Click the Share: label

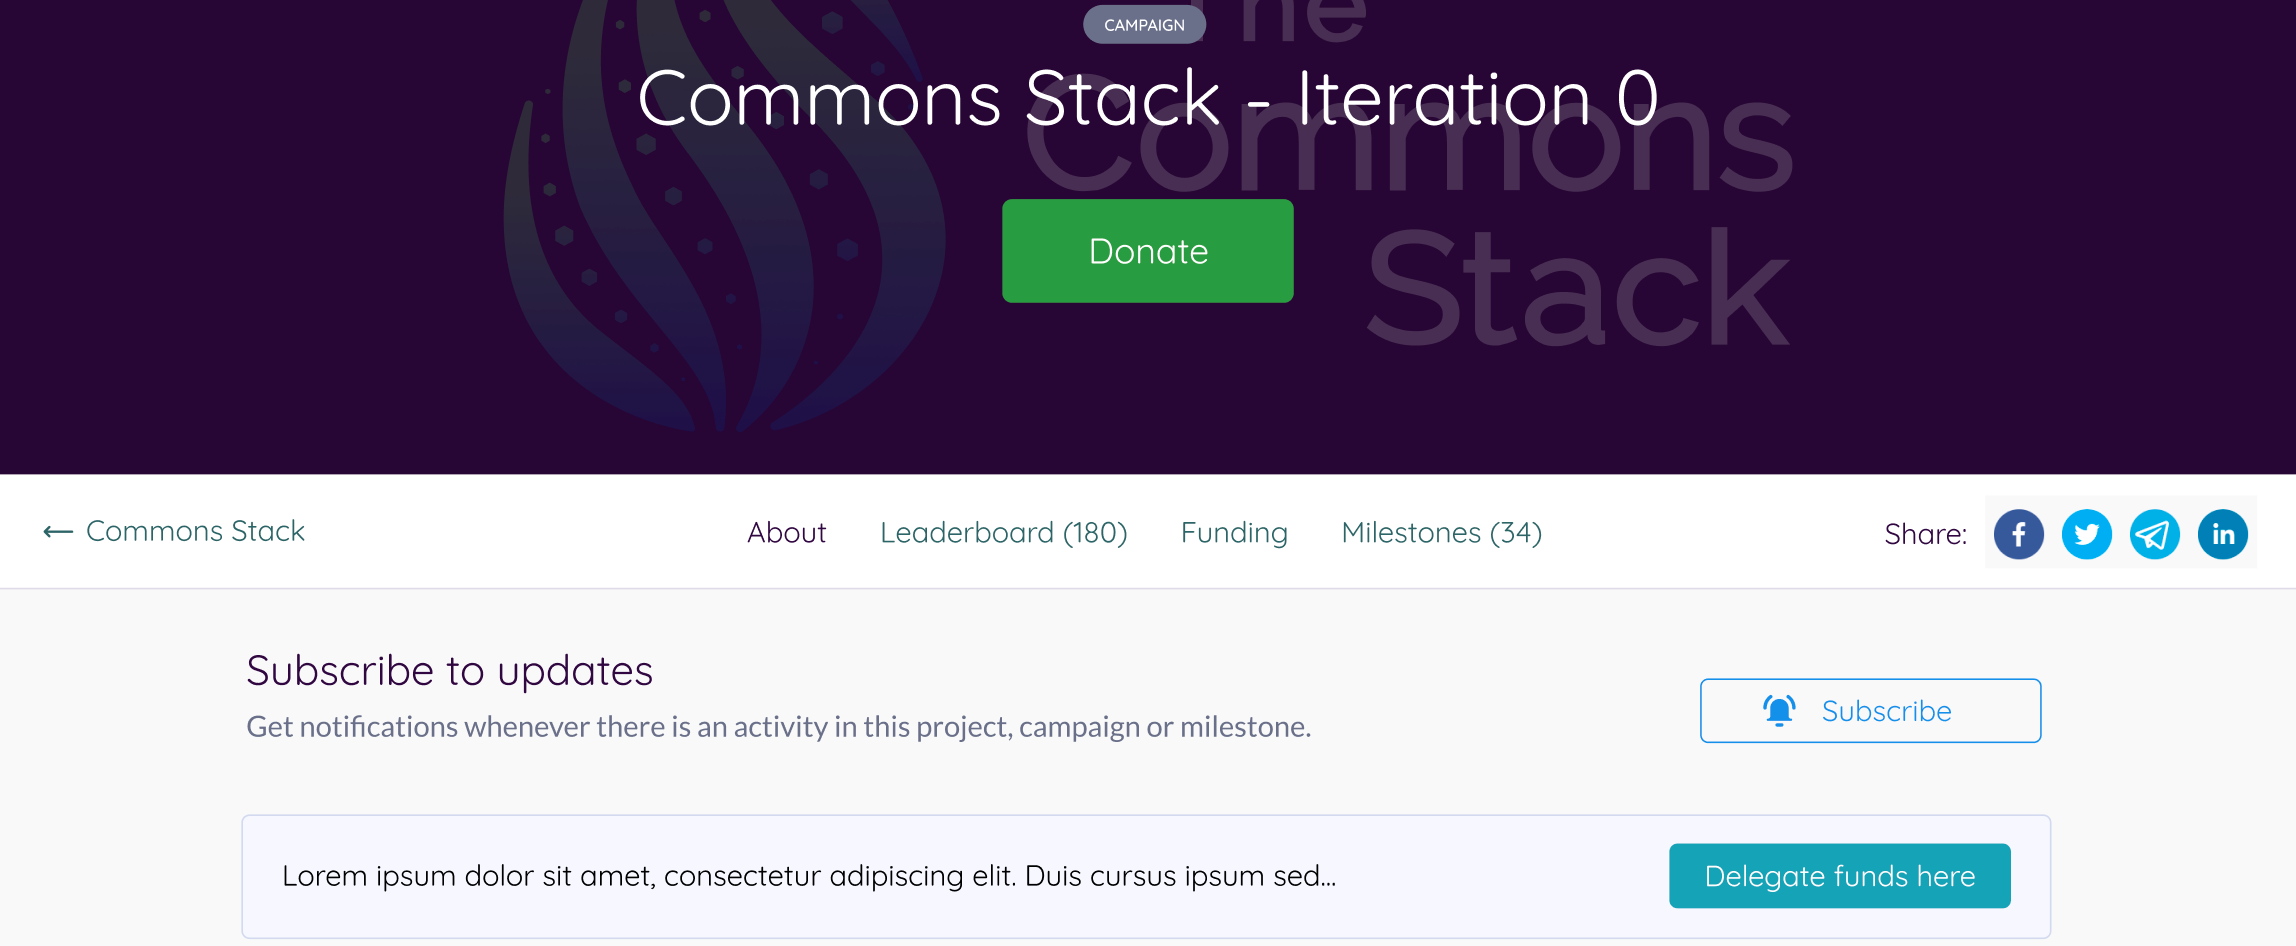tap(1925, 534)
